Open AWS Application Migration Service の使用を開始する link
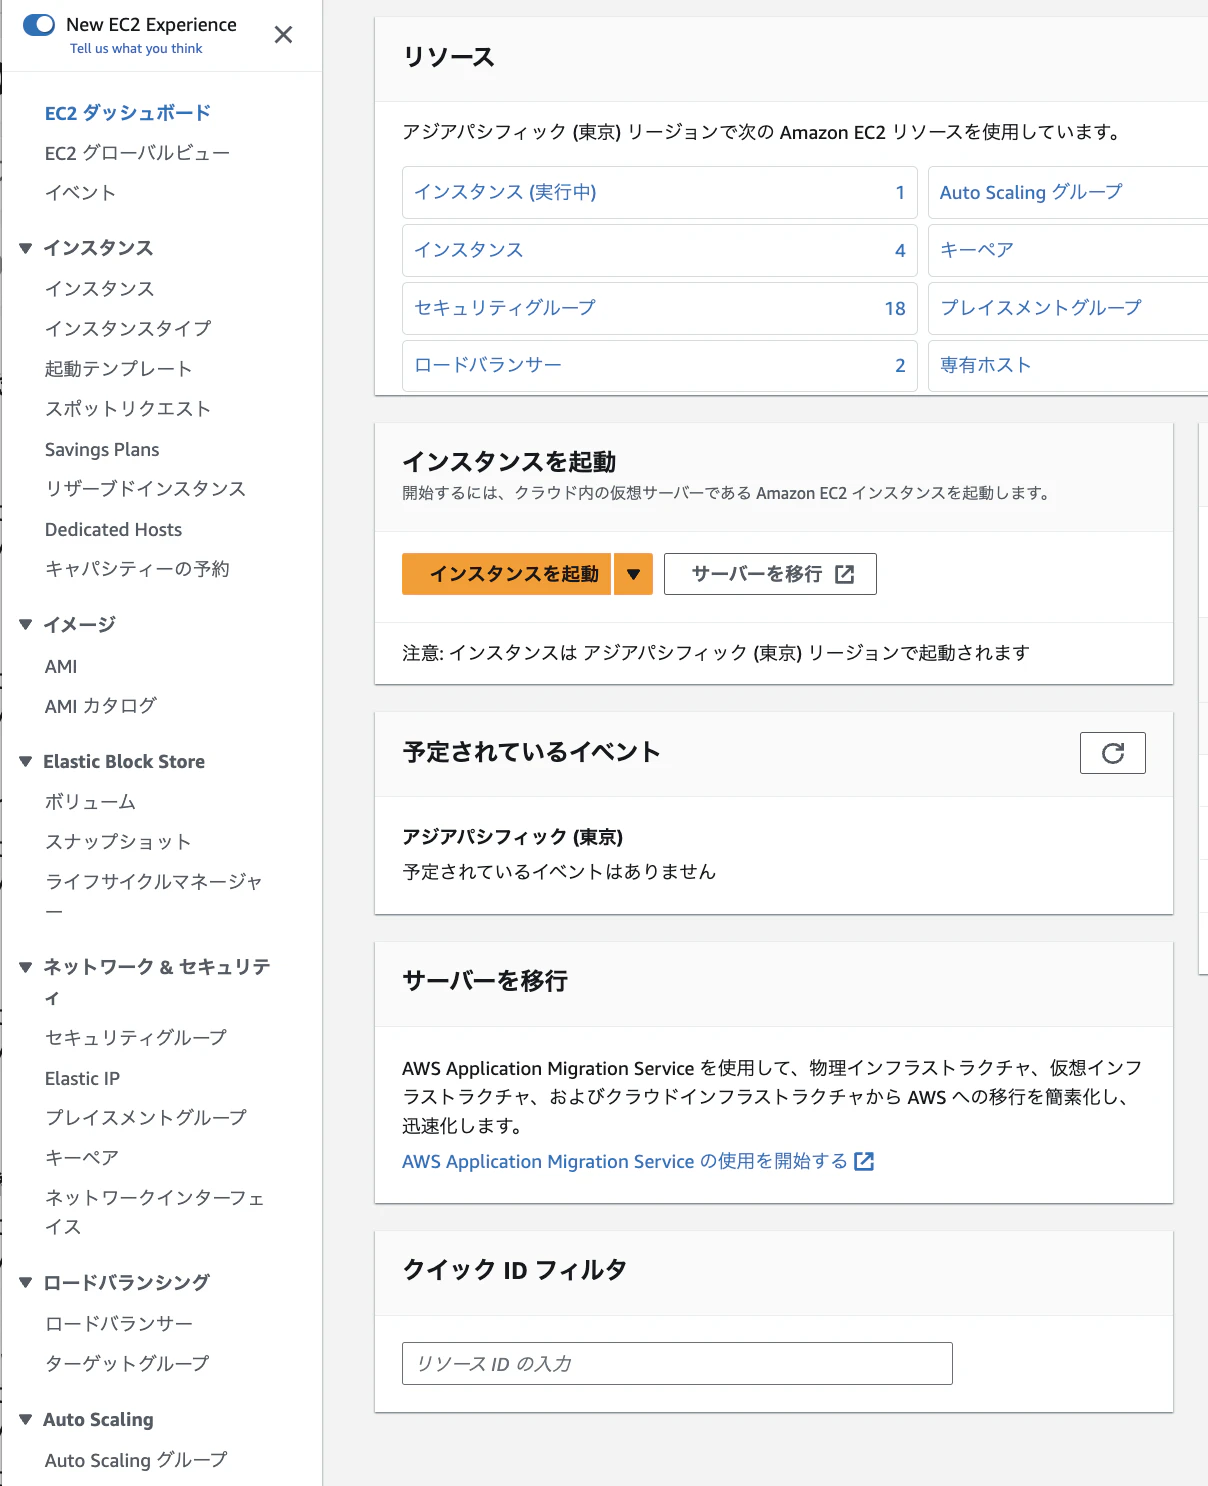Screen dimensions: 1208x1486 638,1162
